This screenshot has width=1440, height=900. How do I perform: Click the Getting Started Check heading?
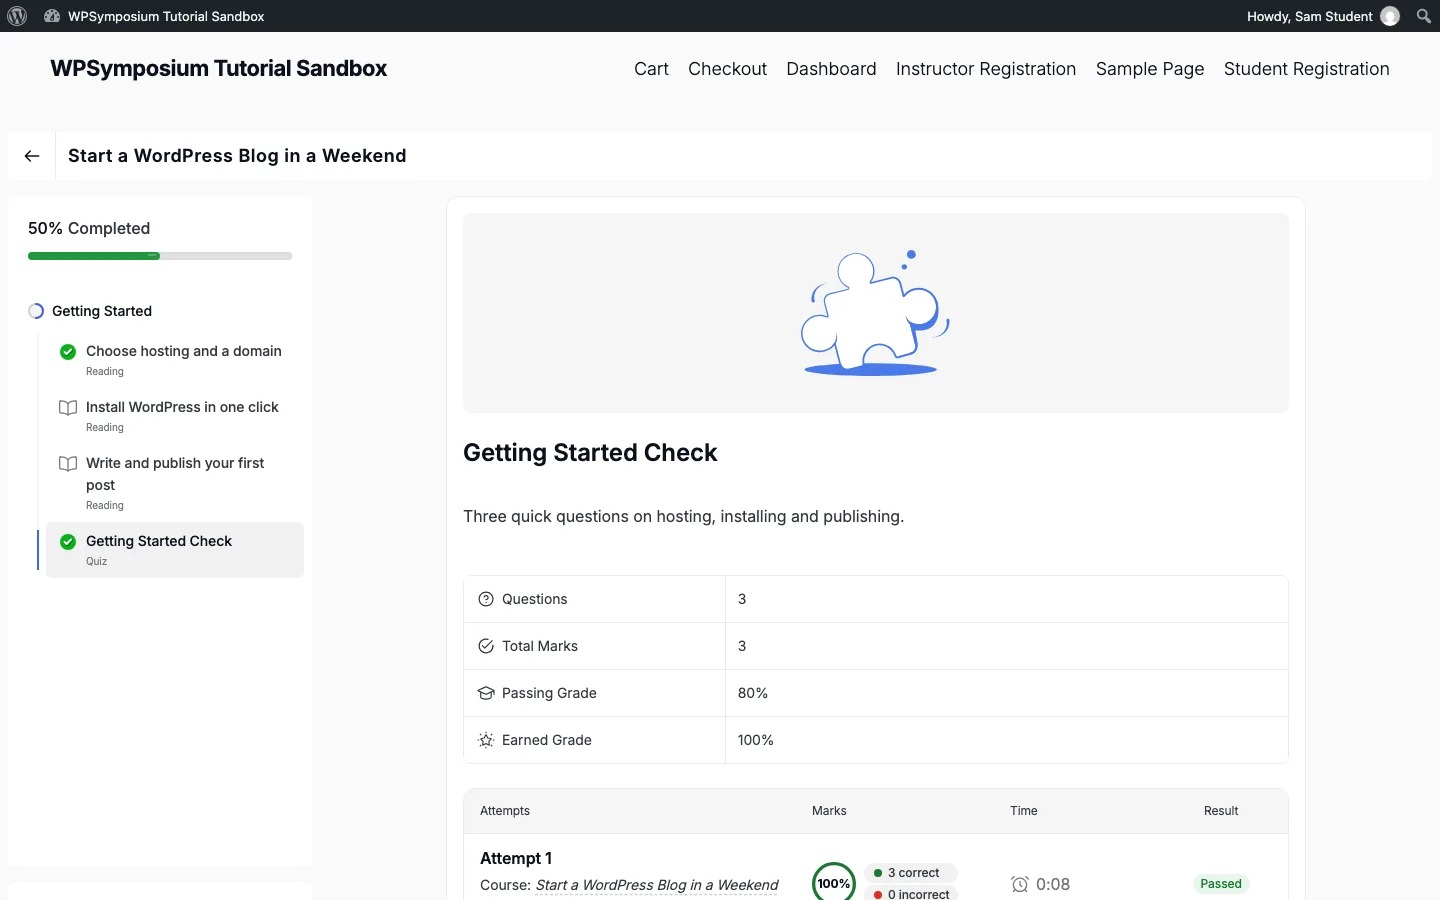click(x=590, y=453)
